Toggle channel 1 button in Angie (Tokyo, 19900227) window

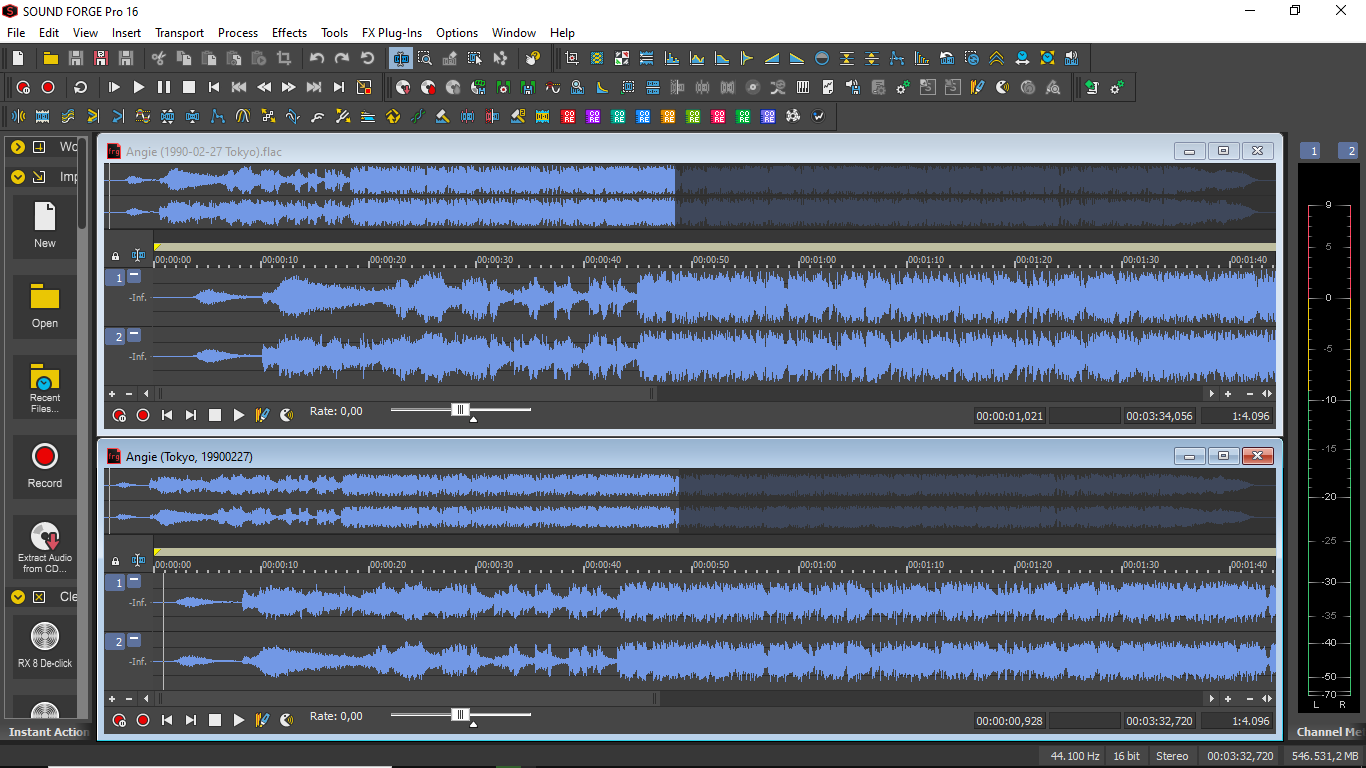[x=116, y=582]
